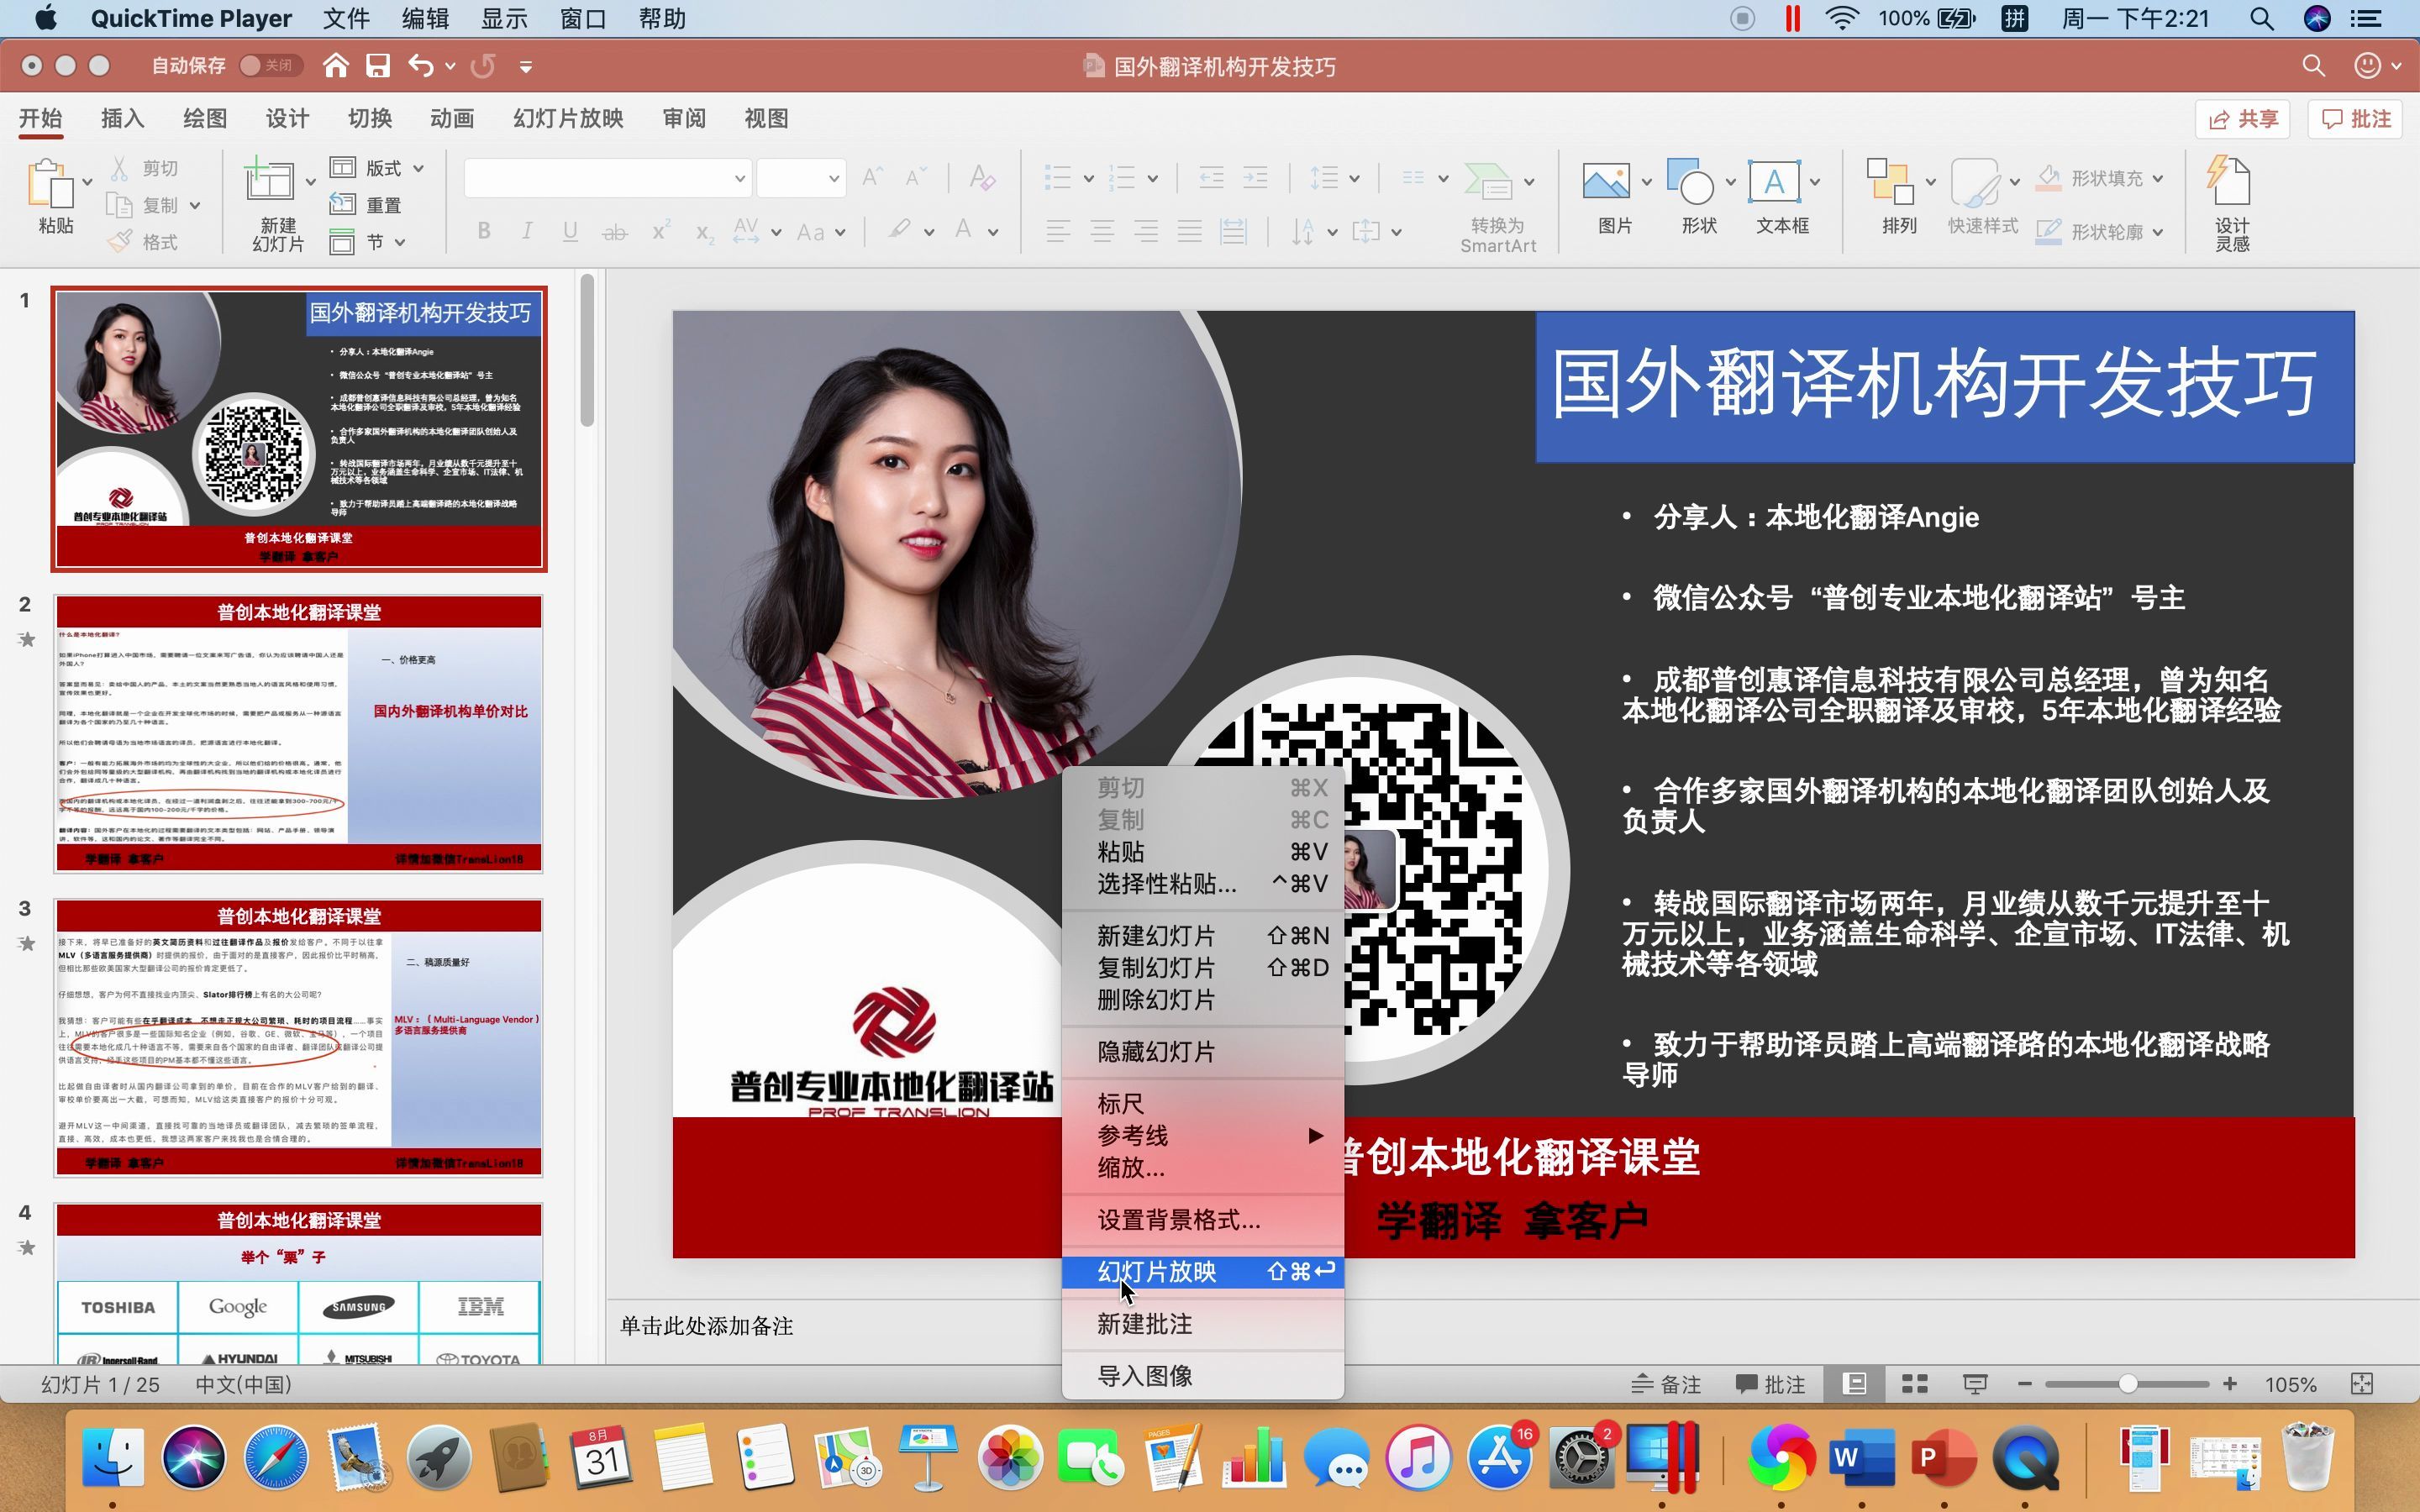Click fit slide to window icon
This screenshot has height=1512, width=2420.
coord(2361,1384)
